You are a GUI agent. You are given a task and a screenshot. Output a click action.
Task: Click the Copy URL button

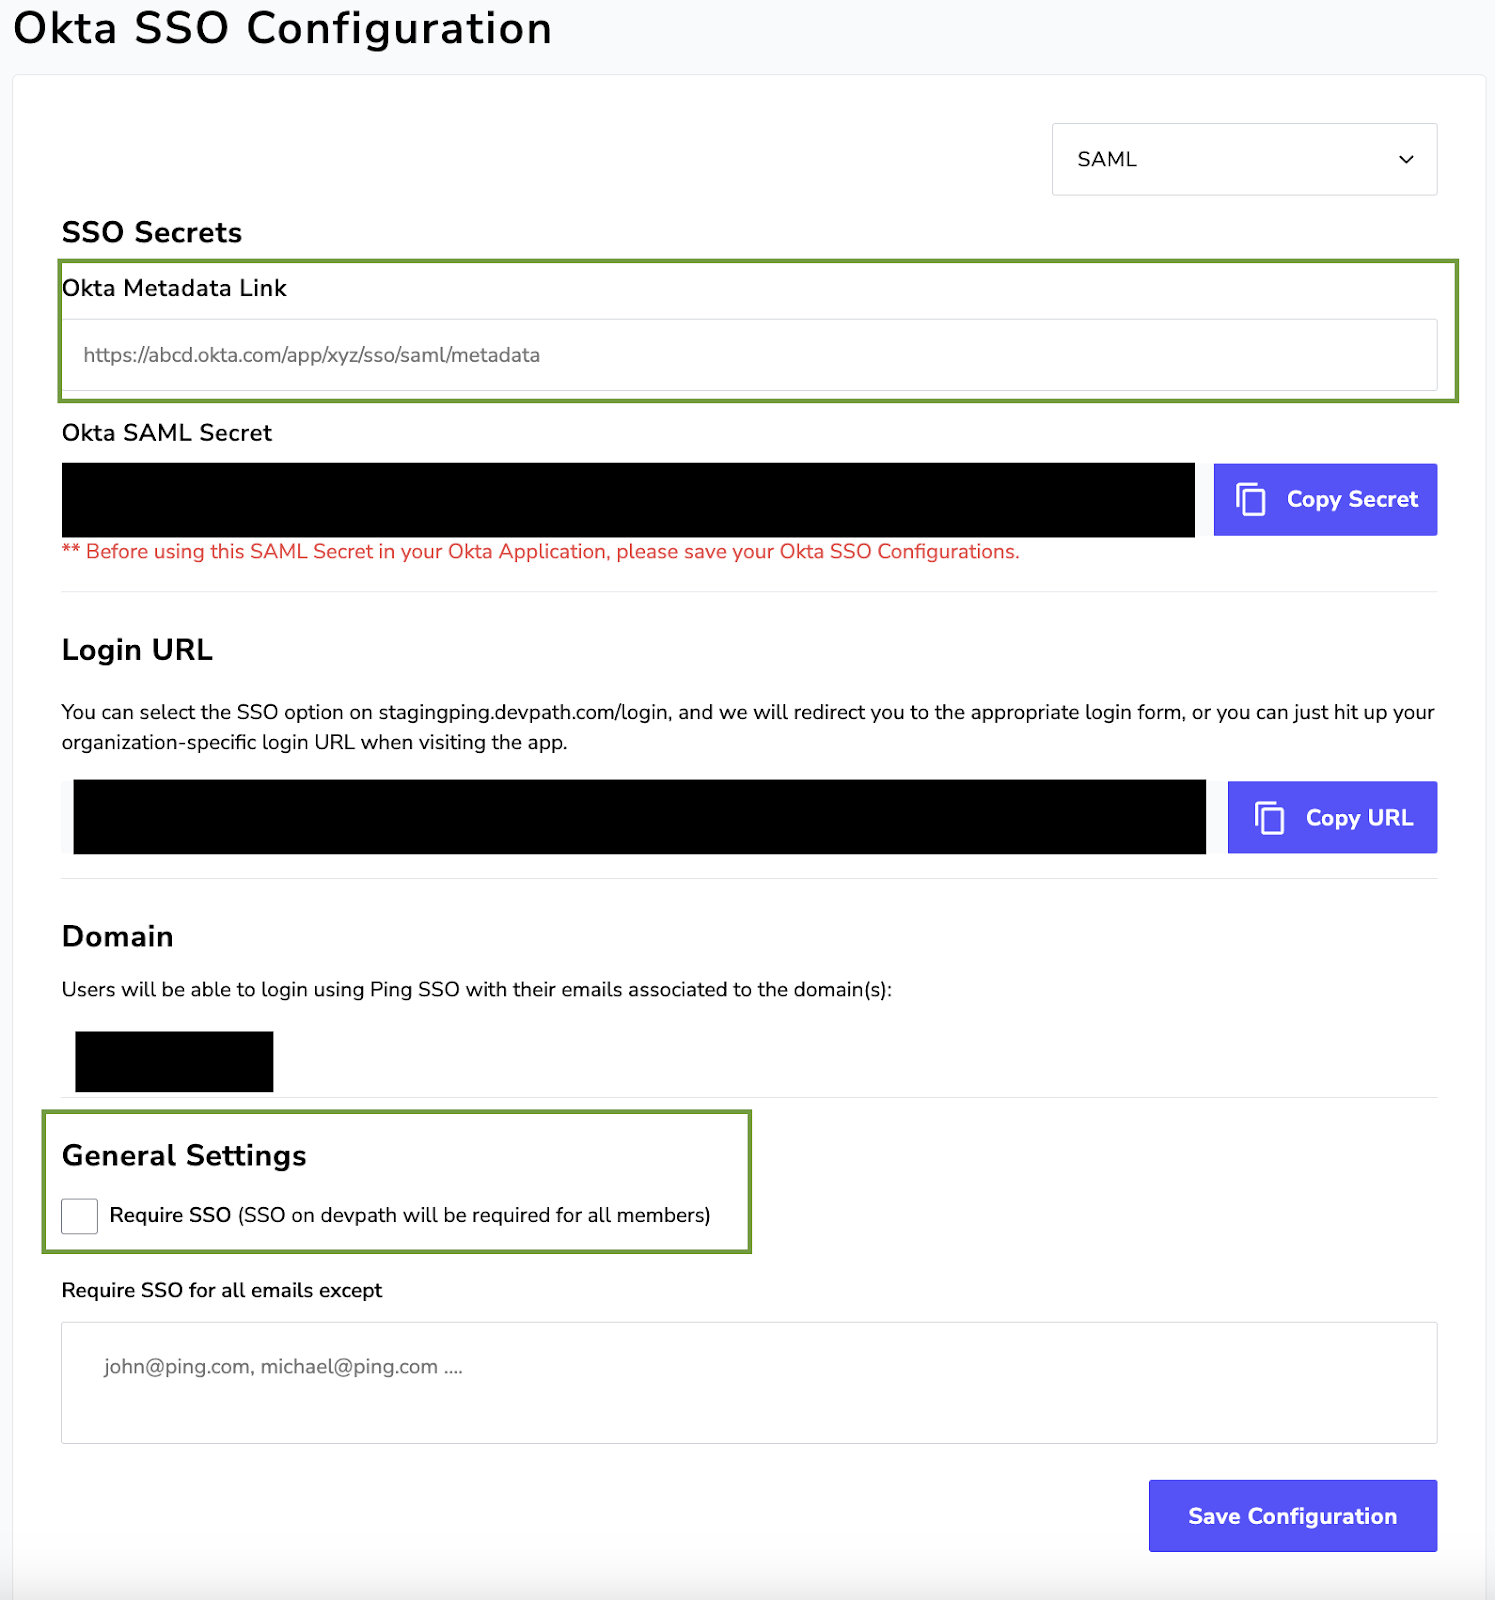(x=1332, y=817)
